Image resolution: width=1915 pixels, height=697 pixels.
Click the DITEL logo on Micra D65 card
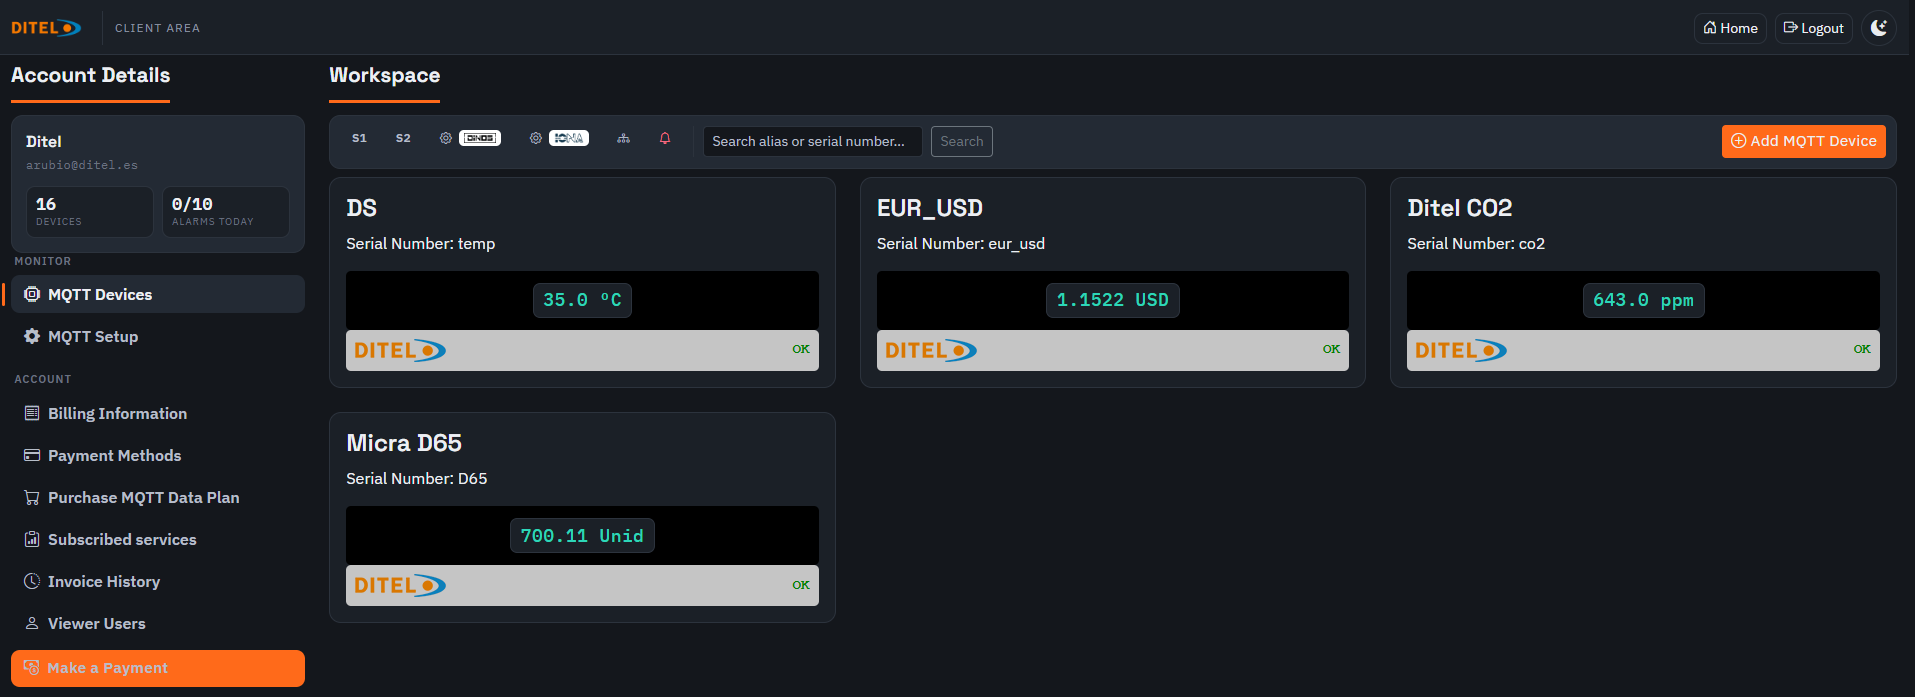400,585
